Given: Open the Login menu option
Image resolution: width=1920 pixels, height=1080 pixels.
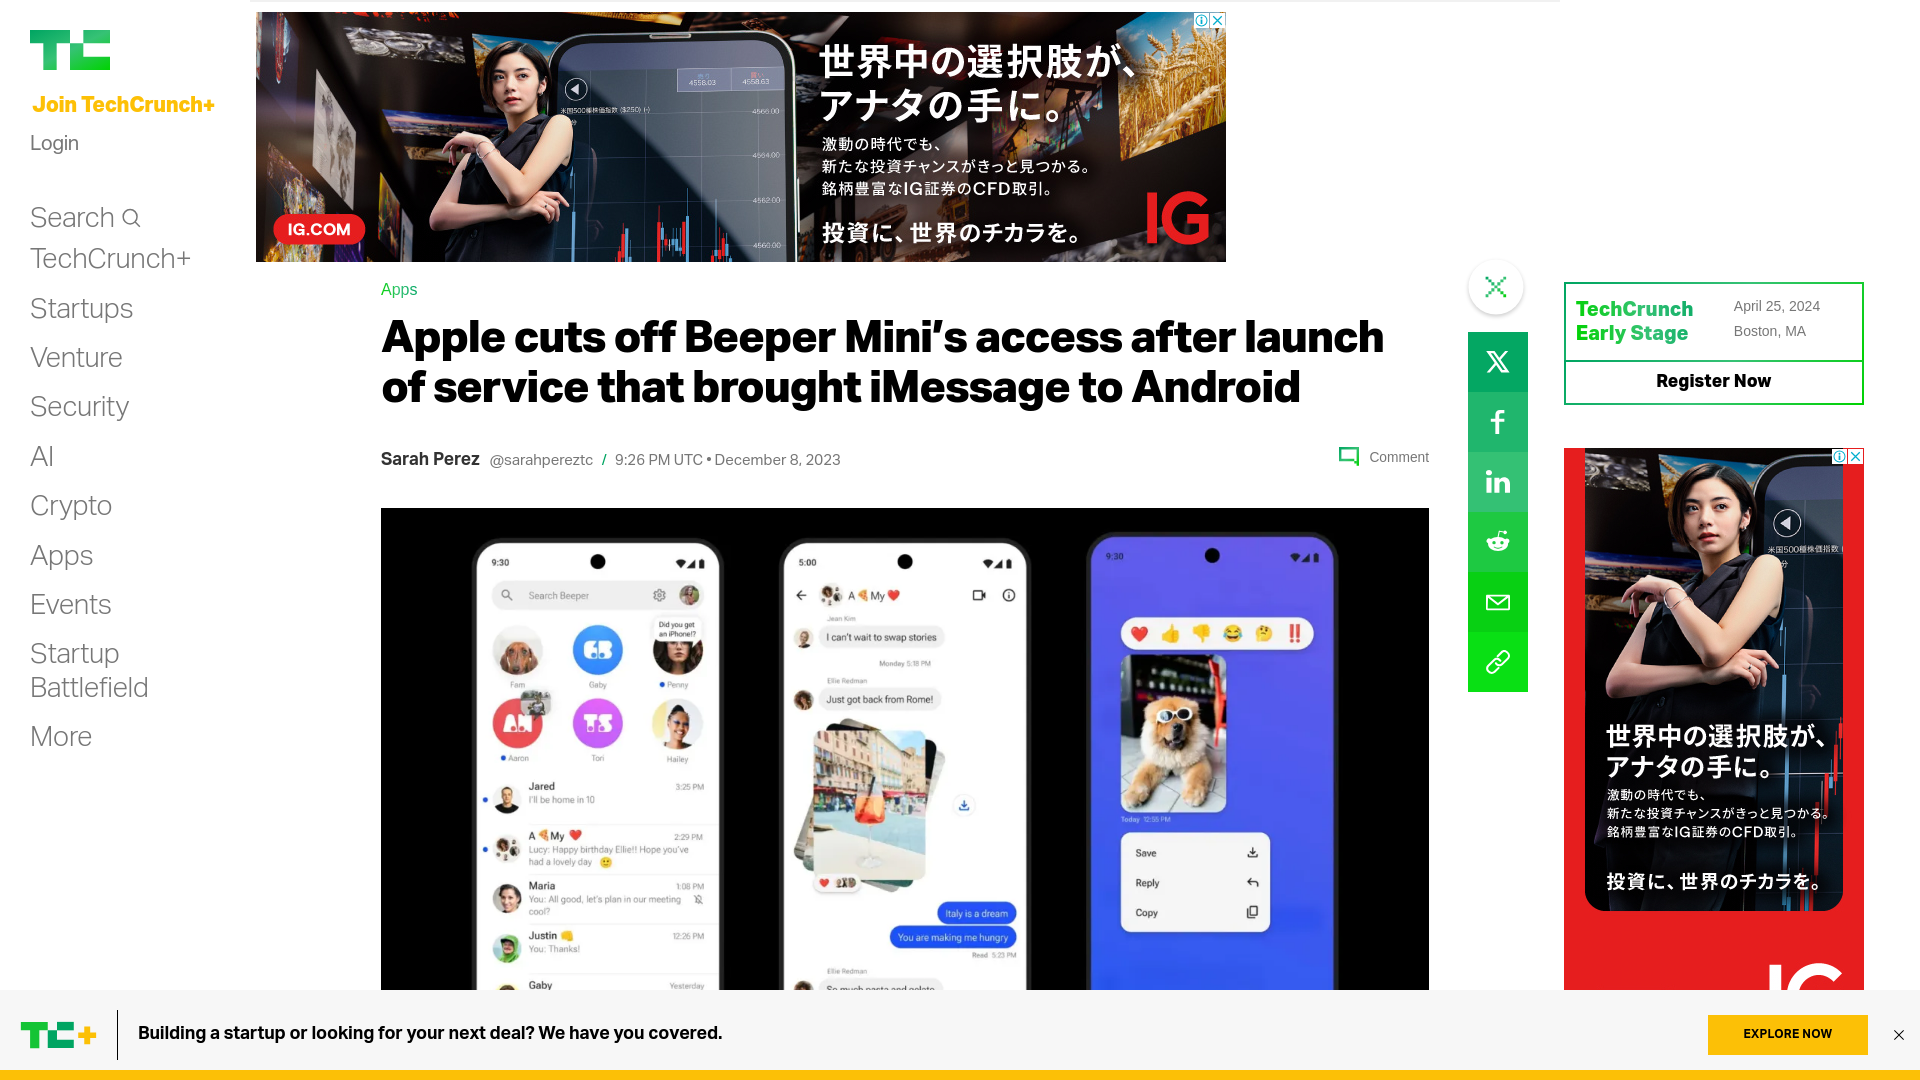Looking at the screenshot, I should [x=54, y=142].
